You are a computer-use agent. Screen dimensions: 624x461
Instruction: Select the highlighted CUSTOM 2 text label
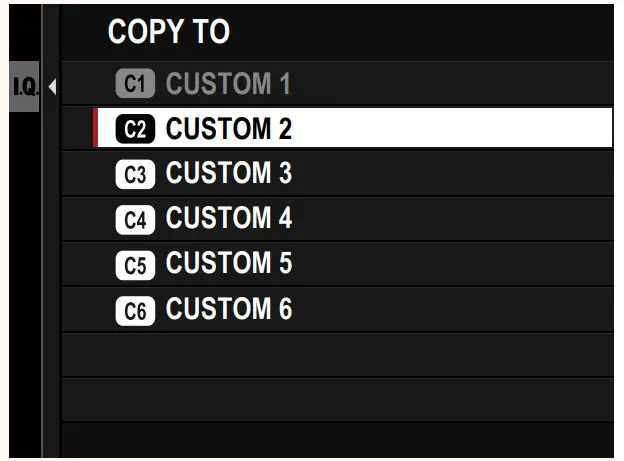228,129
